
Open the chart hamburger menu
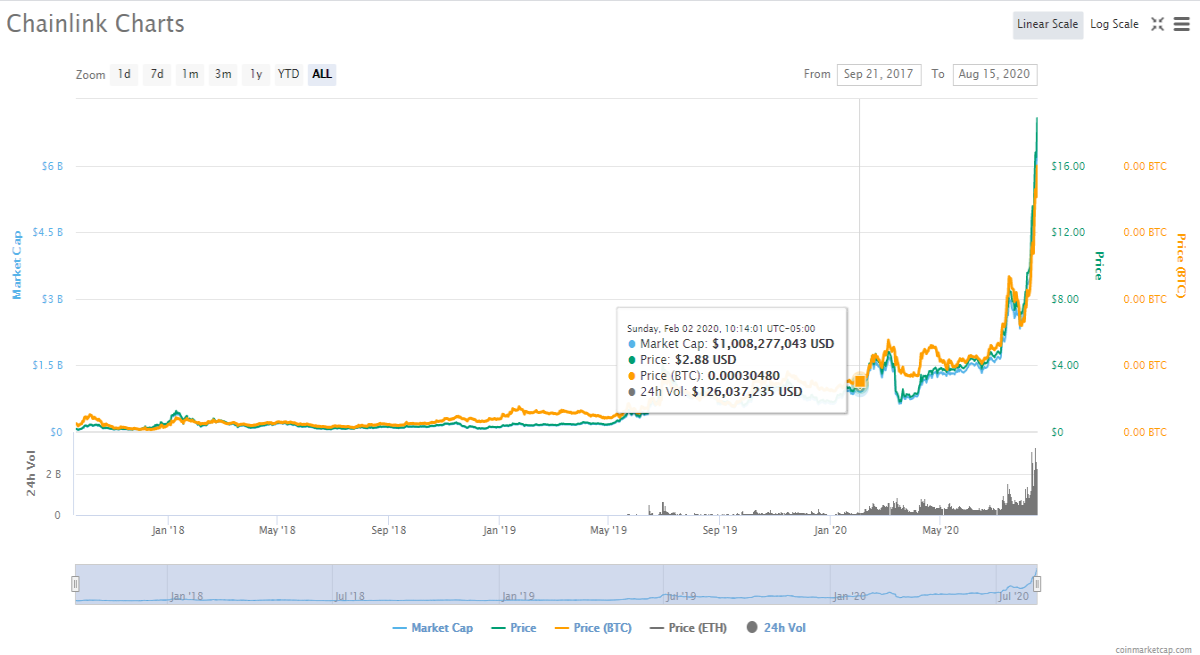tap(1181, 24)
